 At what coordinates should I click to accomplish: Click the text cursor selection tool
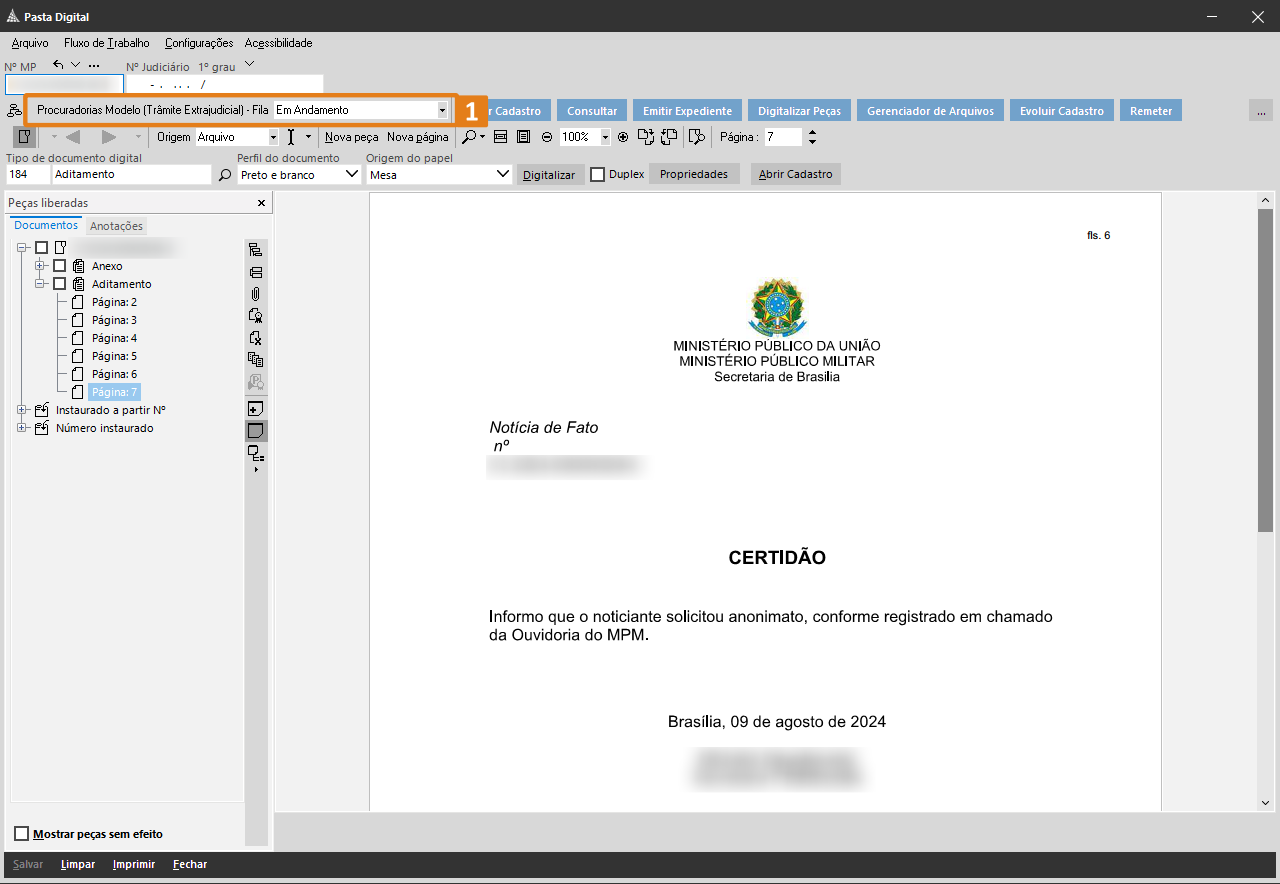tap(291, 137)
